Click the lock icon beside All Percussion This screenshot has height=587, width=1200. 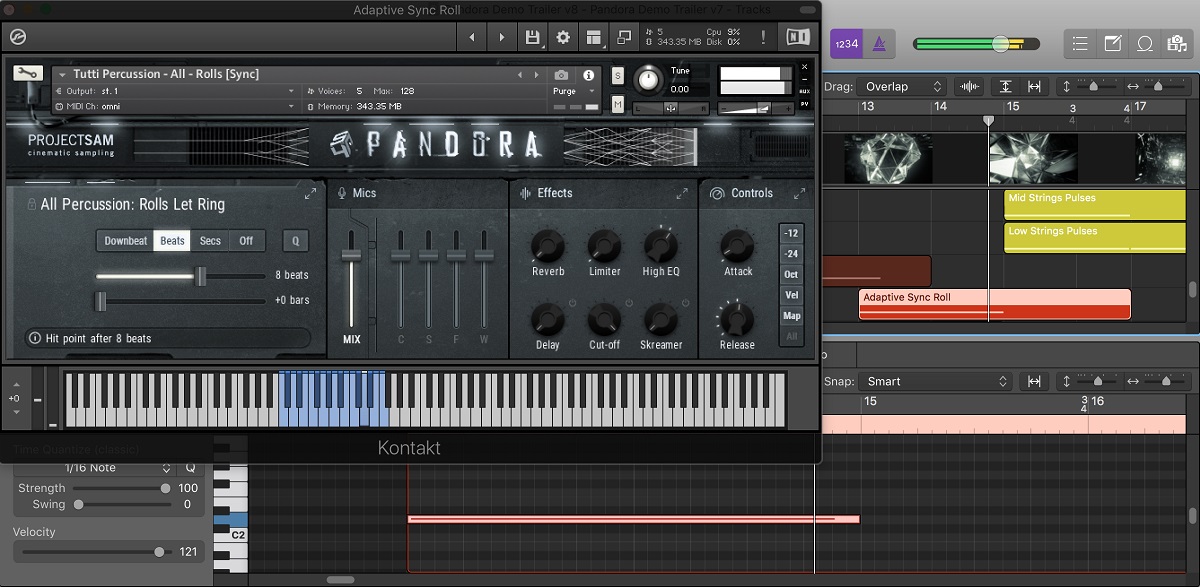pyautogui.click(x=32, y=204)
